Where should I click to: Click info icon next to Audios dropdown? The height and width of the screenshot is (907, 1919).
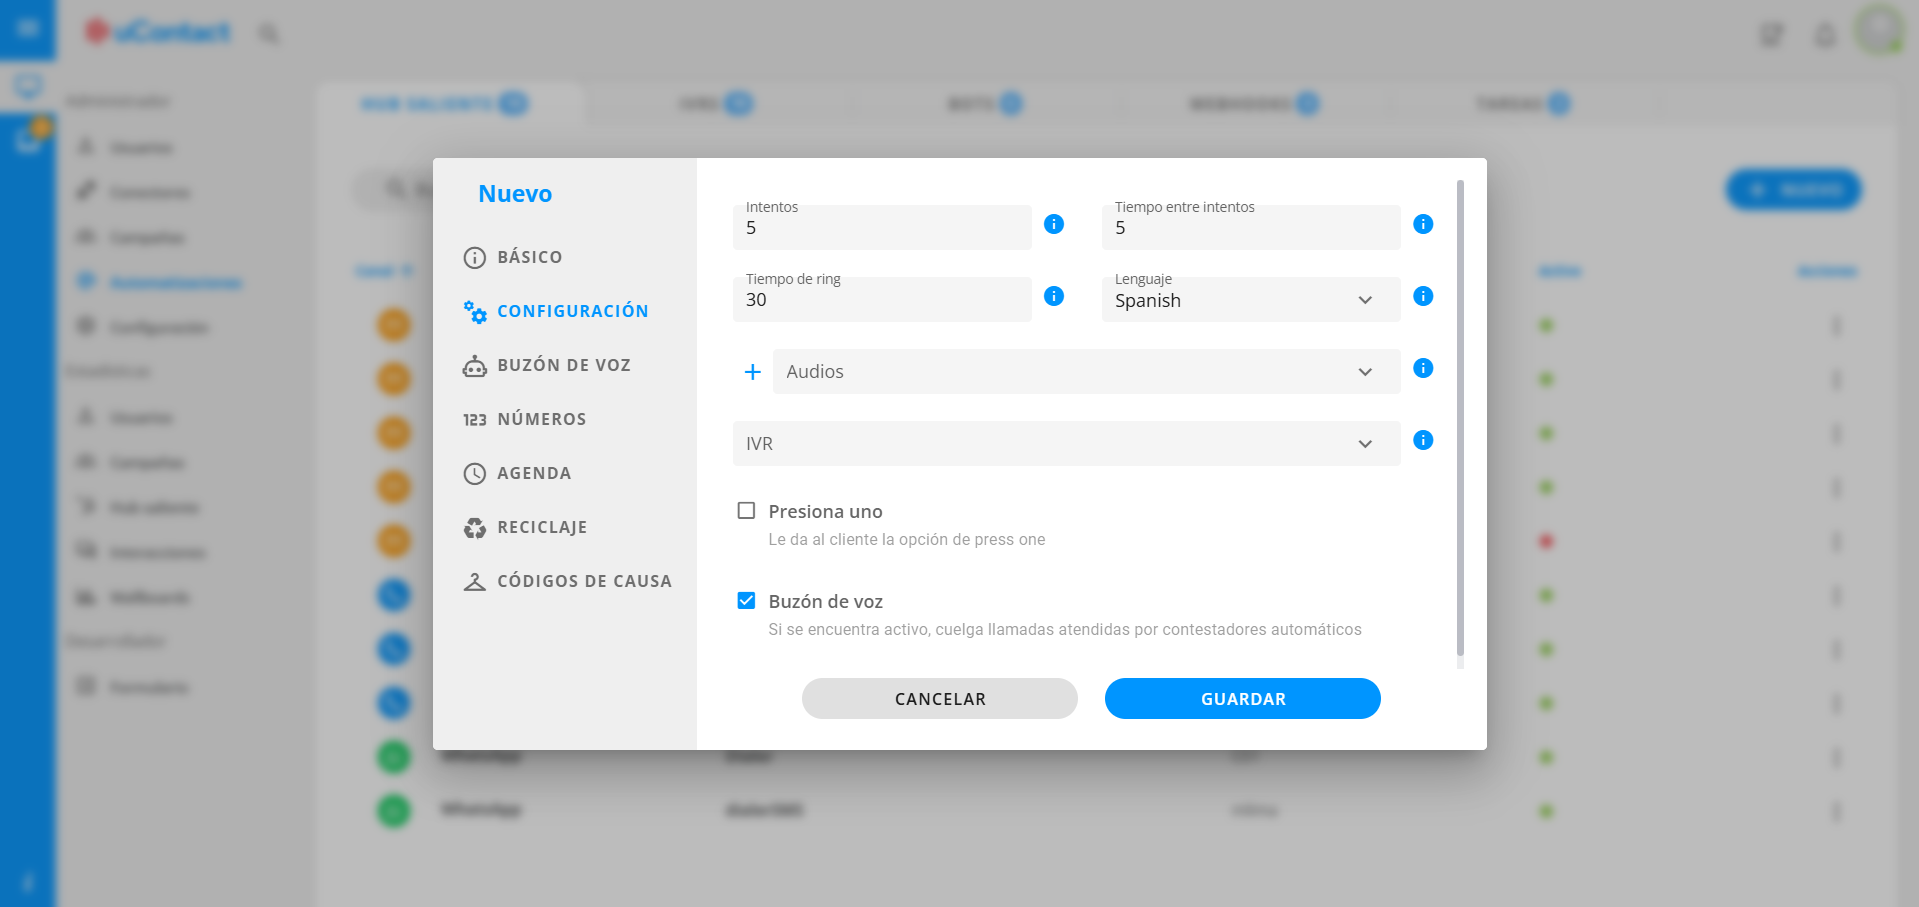(1423, 368)
